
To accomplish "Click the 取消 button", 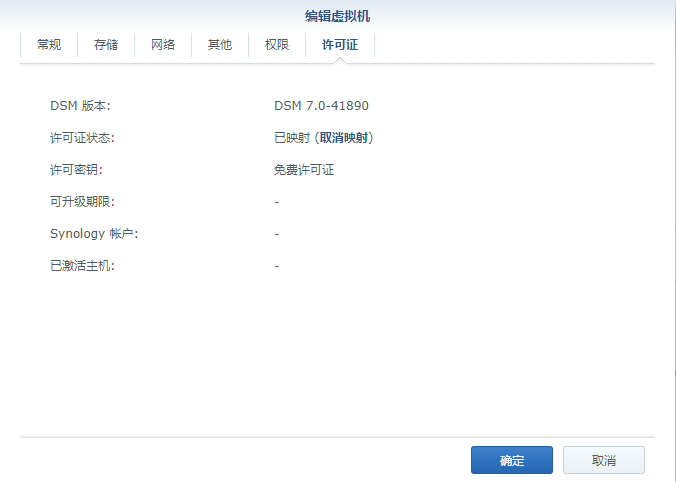I will 604,460.
